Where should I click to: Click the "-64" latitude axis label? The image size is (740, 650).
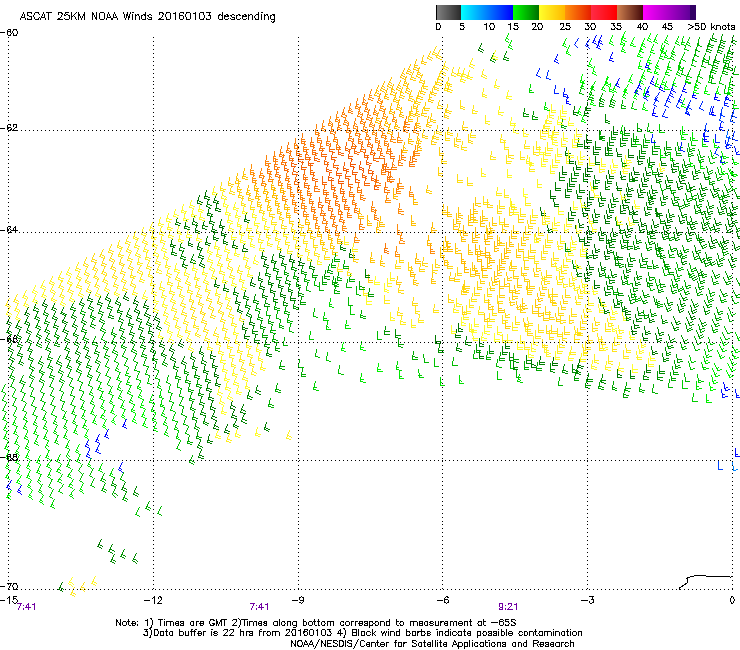9,229
